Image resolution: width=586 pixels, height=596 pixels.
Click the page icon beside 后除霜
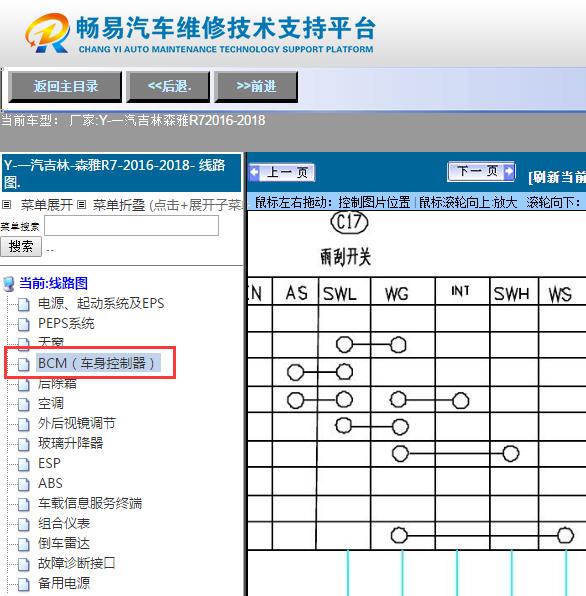(24, 384)
